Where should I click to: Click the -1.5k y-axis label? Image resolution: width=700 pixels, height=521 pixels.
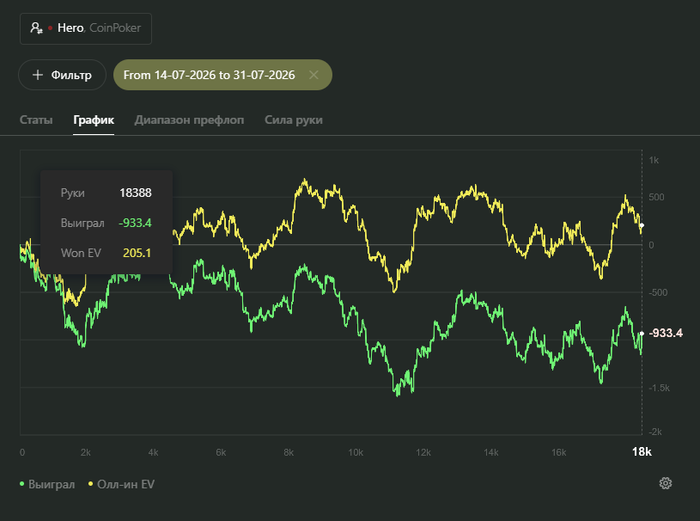pos(659,388)
